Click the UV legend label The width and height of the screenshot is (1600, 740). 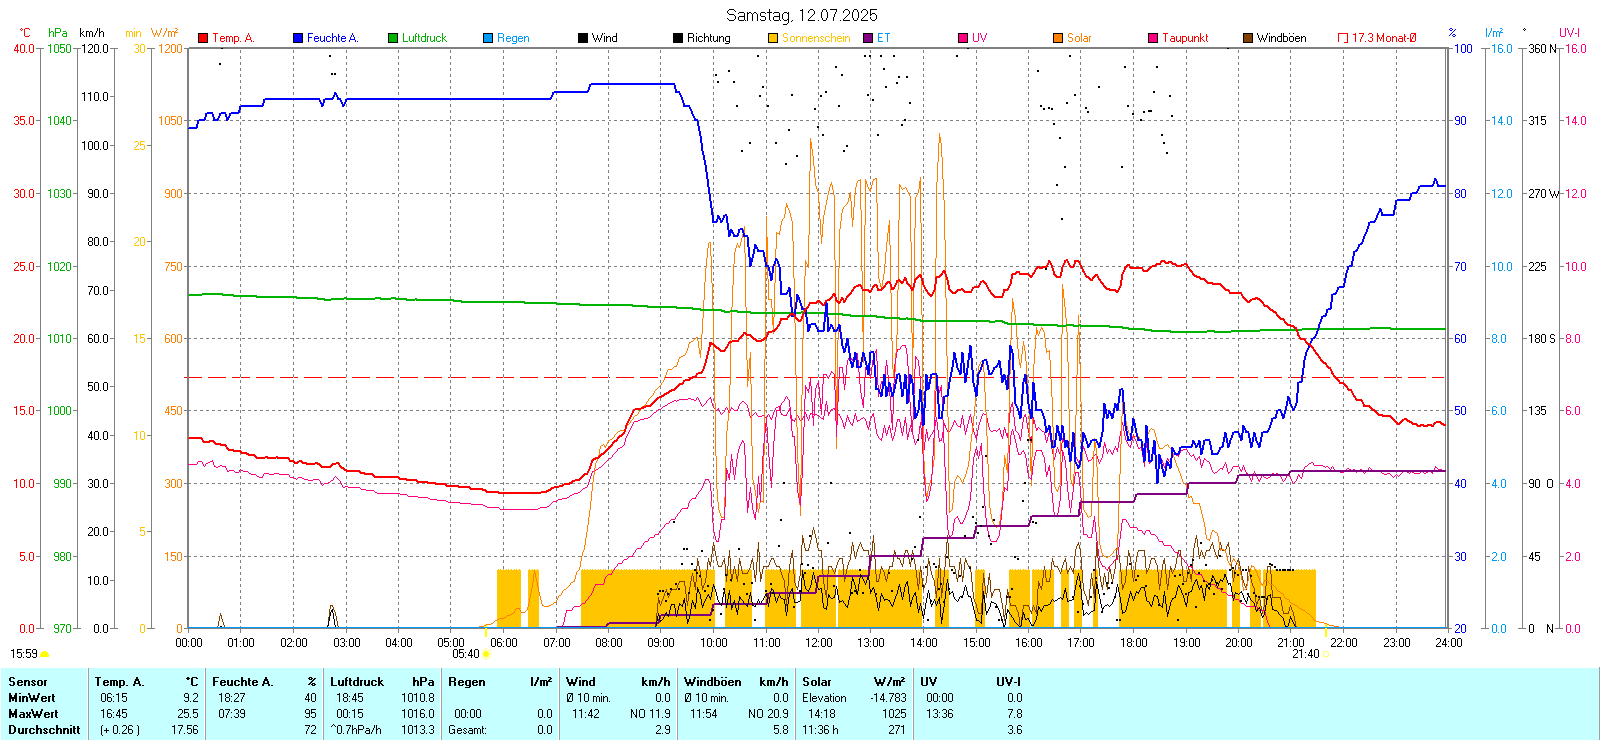pos(979,38)
